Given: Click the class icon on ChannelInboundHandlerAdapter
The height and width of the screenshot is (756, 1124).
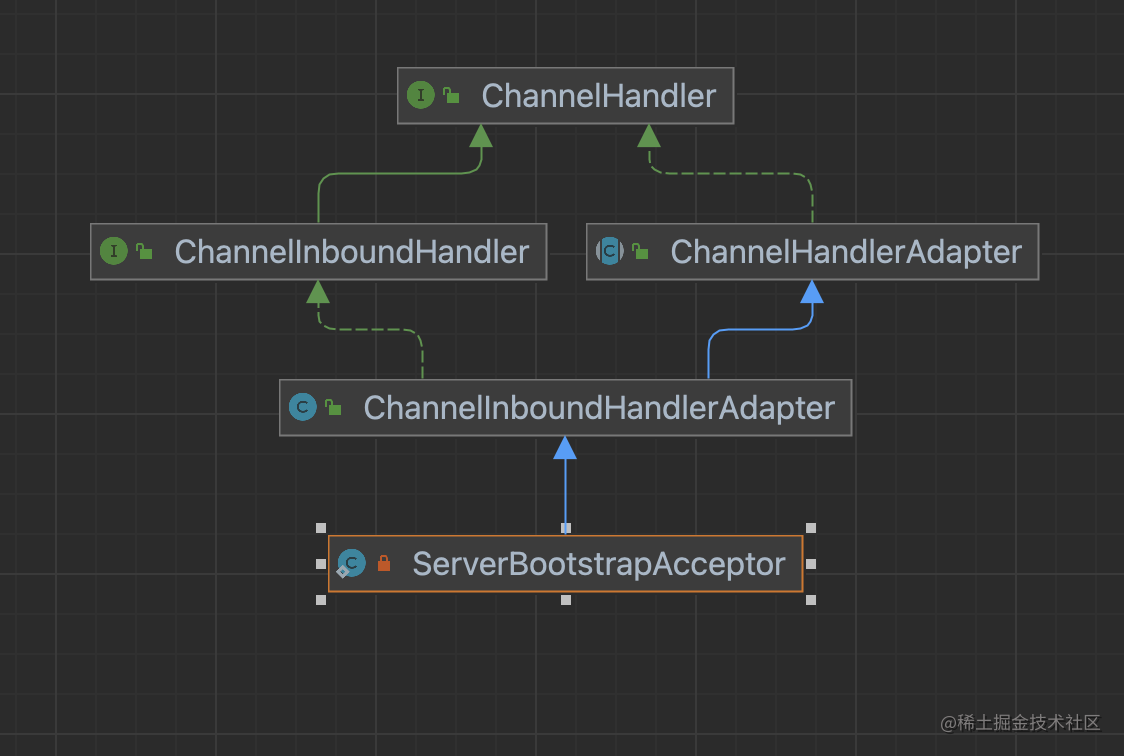Looking at the screenshot, I should [303, 407].
